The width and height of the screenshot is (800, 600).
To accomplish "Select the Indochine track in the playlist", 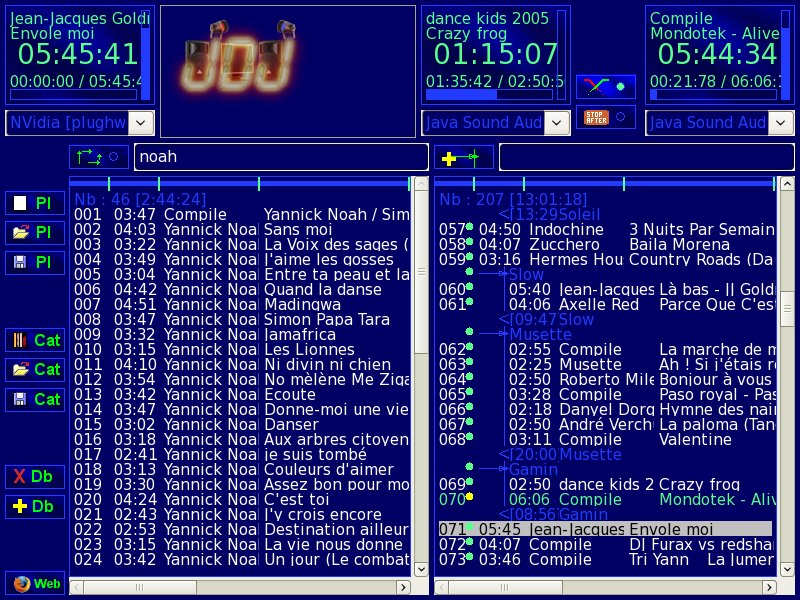I will click(x=607, y=230).
